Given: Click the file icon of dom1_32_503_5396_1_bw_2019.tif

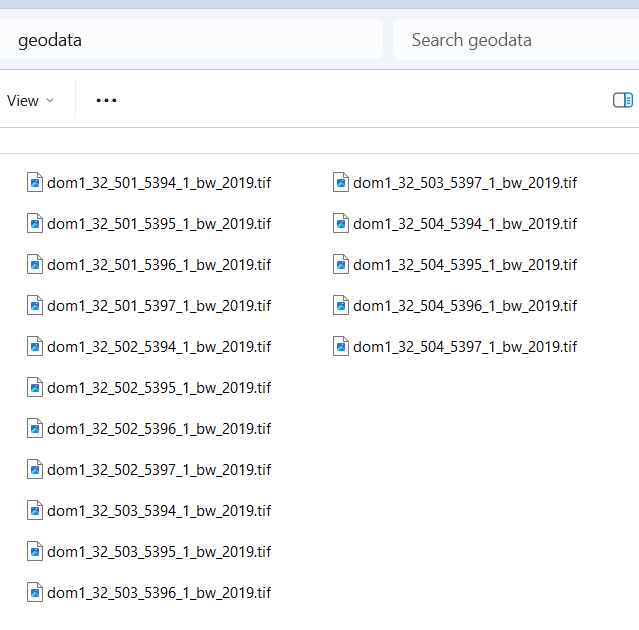Looking at the screenshot, I should (x=35, y=592).
